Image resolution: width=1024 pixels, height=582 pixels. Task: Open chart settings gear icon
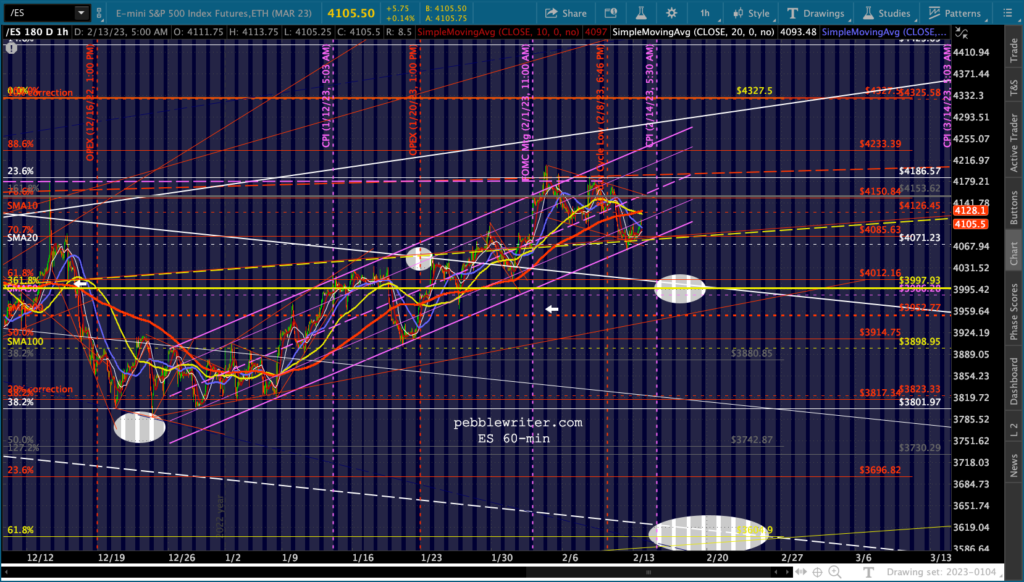click(671, 13)
